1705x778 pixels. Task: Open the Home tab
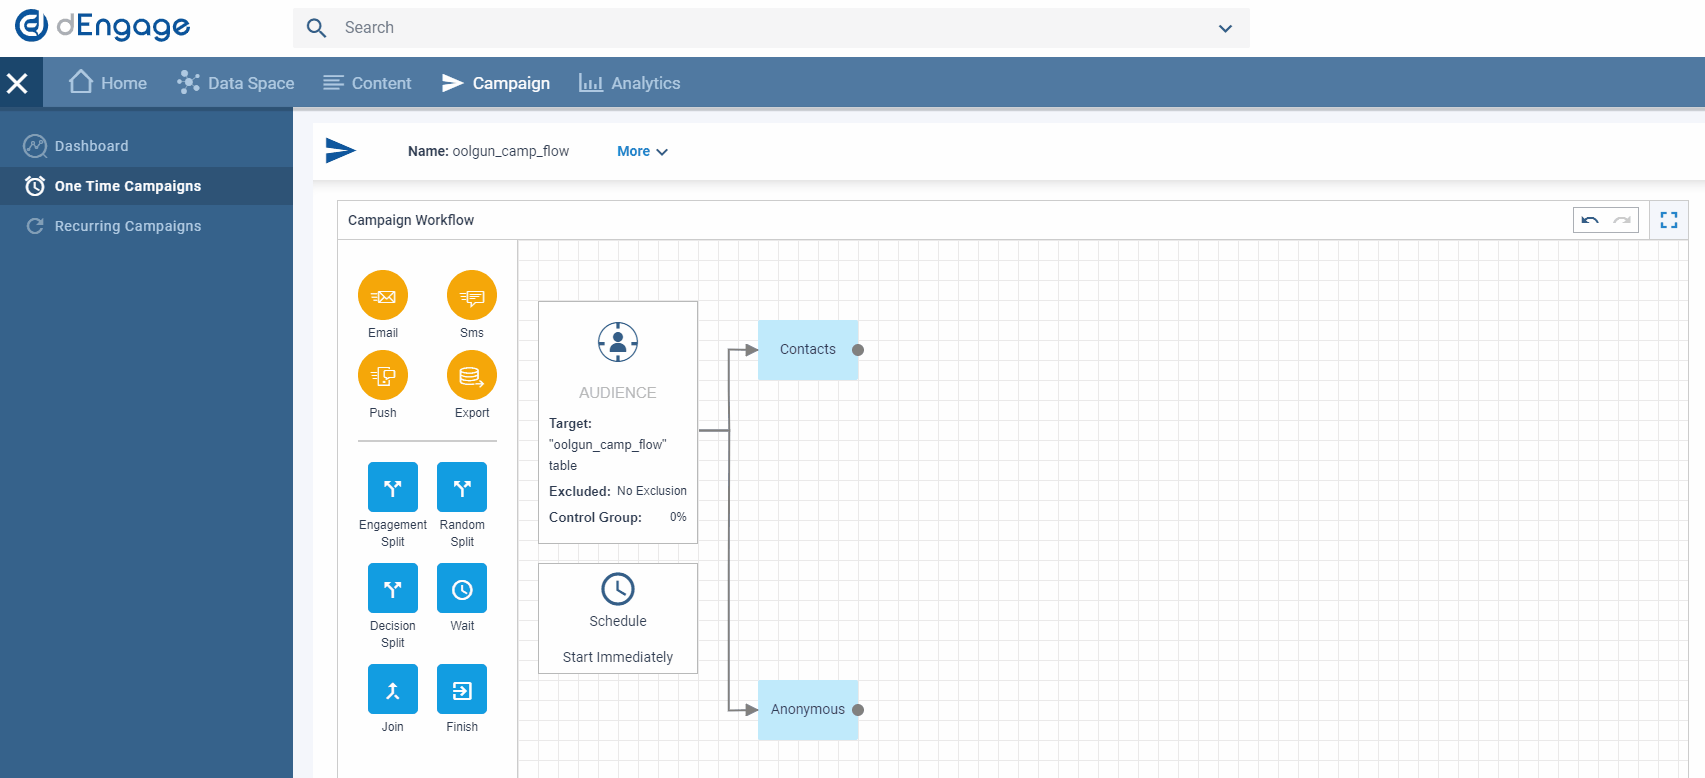108,83
